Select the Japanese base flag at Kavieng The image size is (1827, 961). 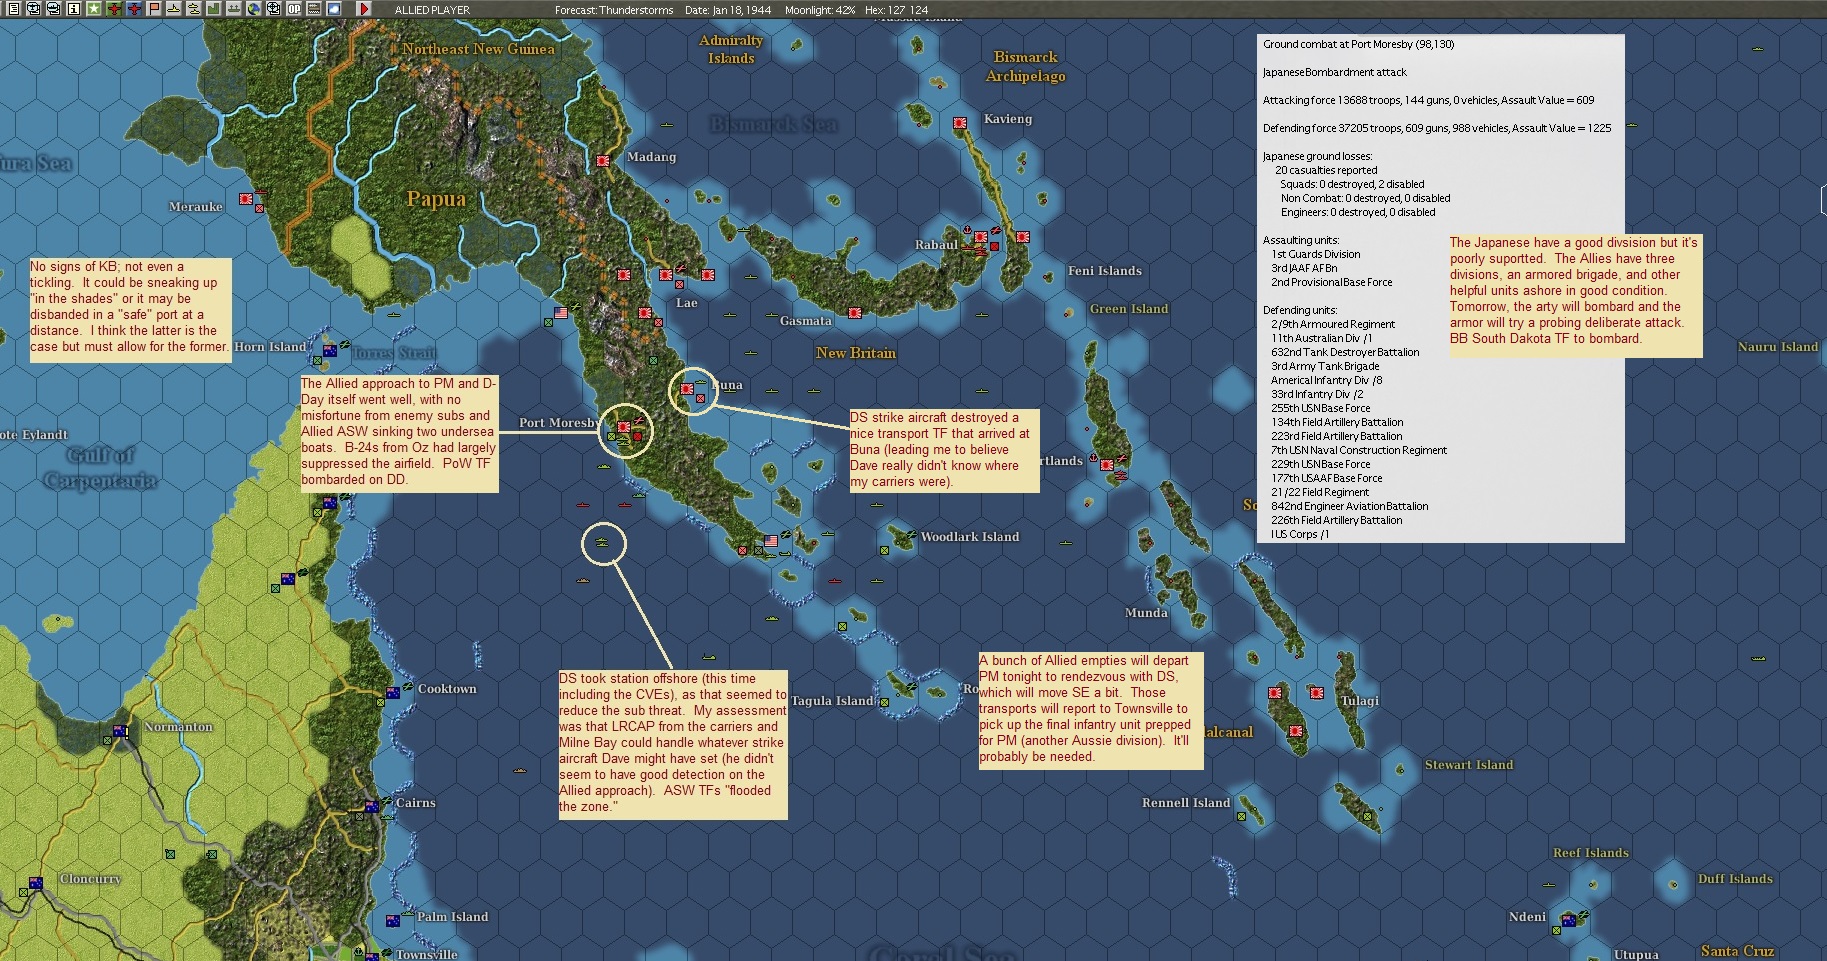coord(960,123)
